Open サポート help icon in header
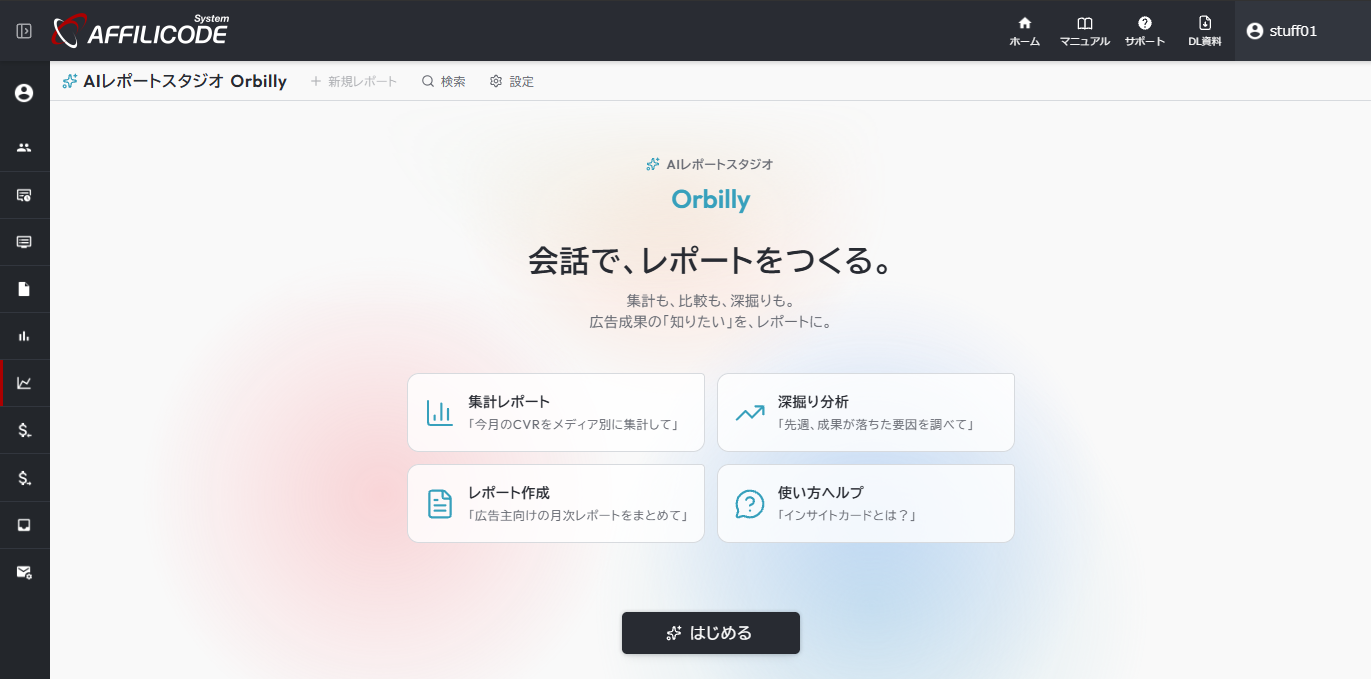The image size is (1371, 679). point(1145,31)
